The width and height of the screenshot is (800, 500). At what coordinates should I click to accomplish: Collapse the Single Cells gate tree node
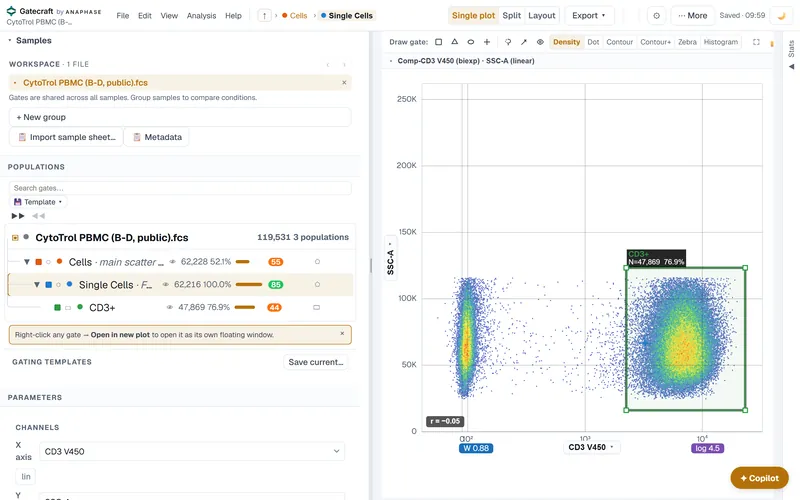pos(37,285)
